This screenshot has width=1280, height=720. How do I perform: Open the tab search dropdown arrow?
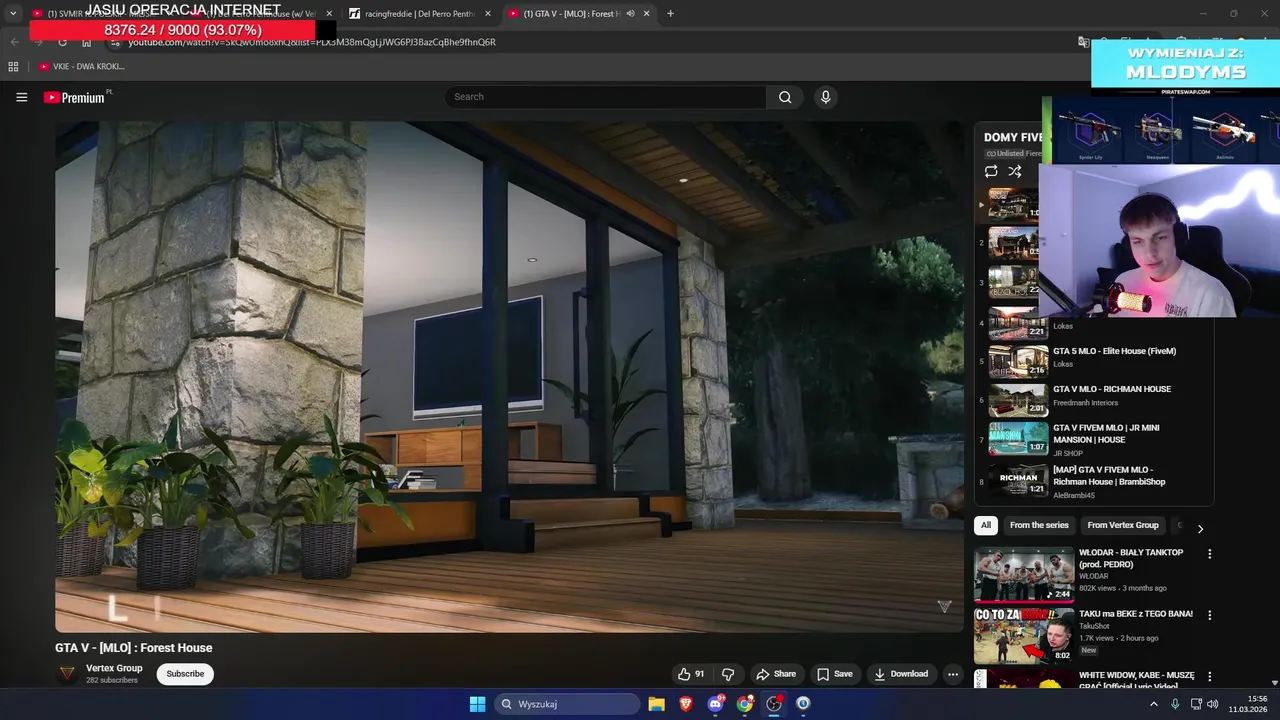(x=12, y=14)
